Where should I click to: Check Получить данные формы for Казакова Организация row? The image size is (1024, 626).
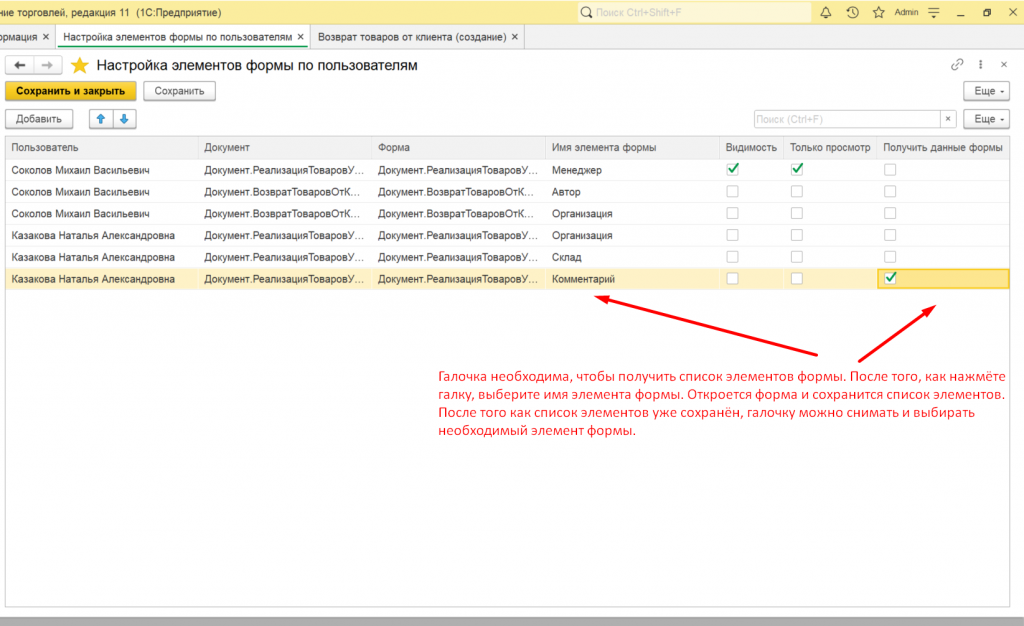(889, 235)
